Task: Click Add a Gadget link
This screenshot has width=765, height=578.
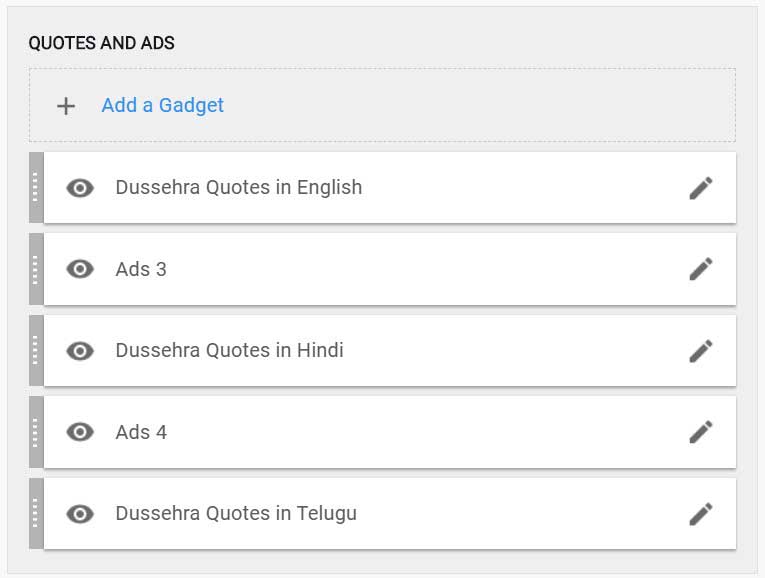Action: [162, 105]
